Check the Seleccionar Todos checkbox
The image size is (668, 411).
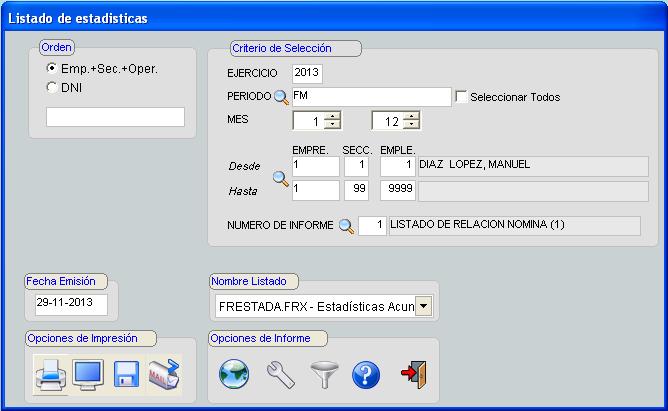tap(461, 96)
